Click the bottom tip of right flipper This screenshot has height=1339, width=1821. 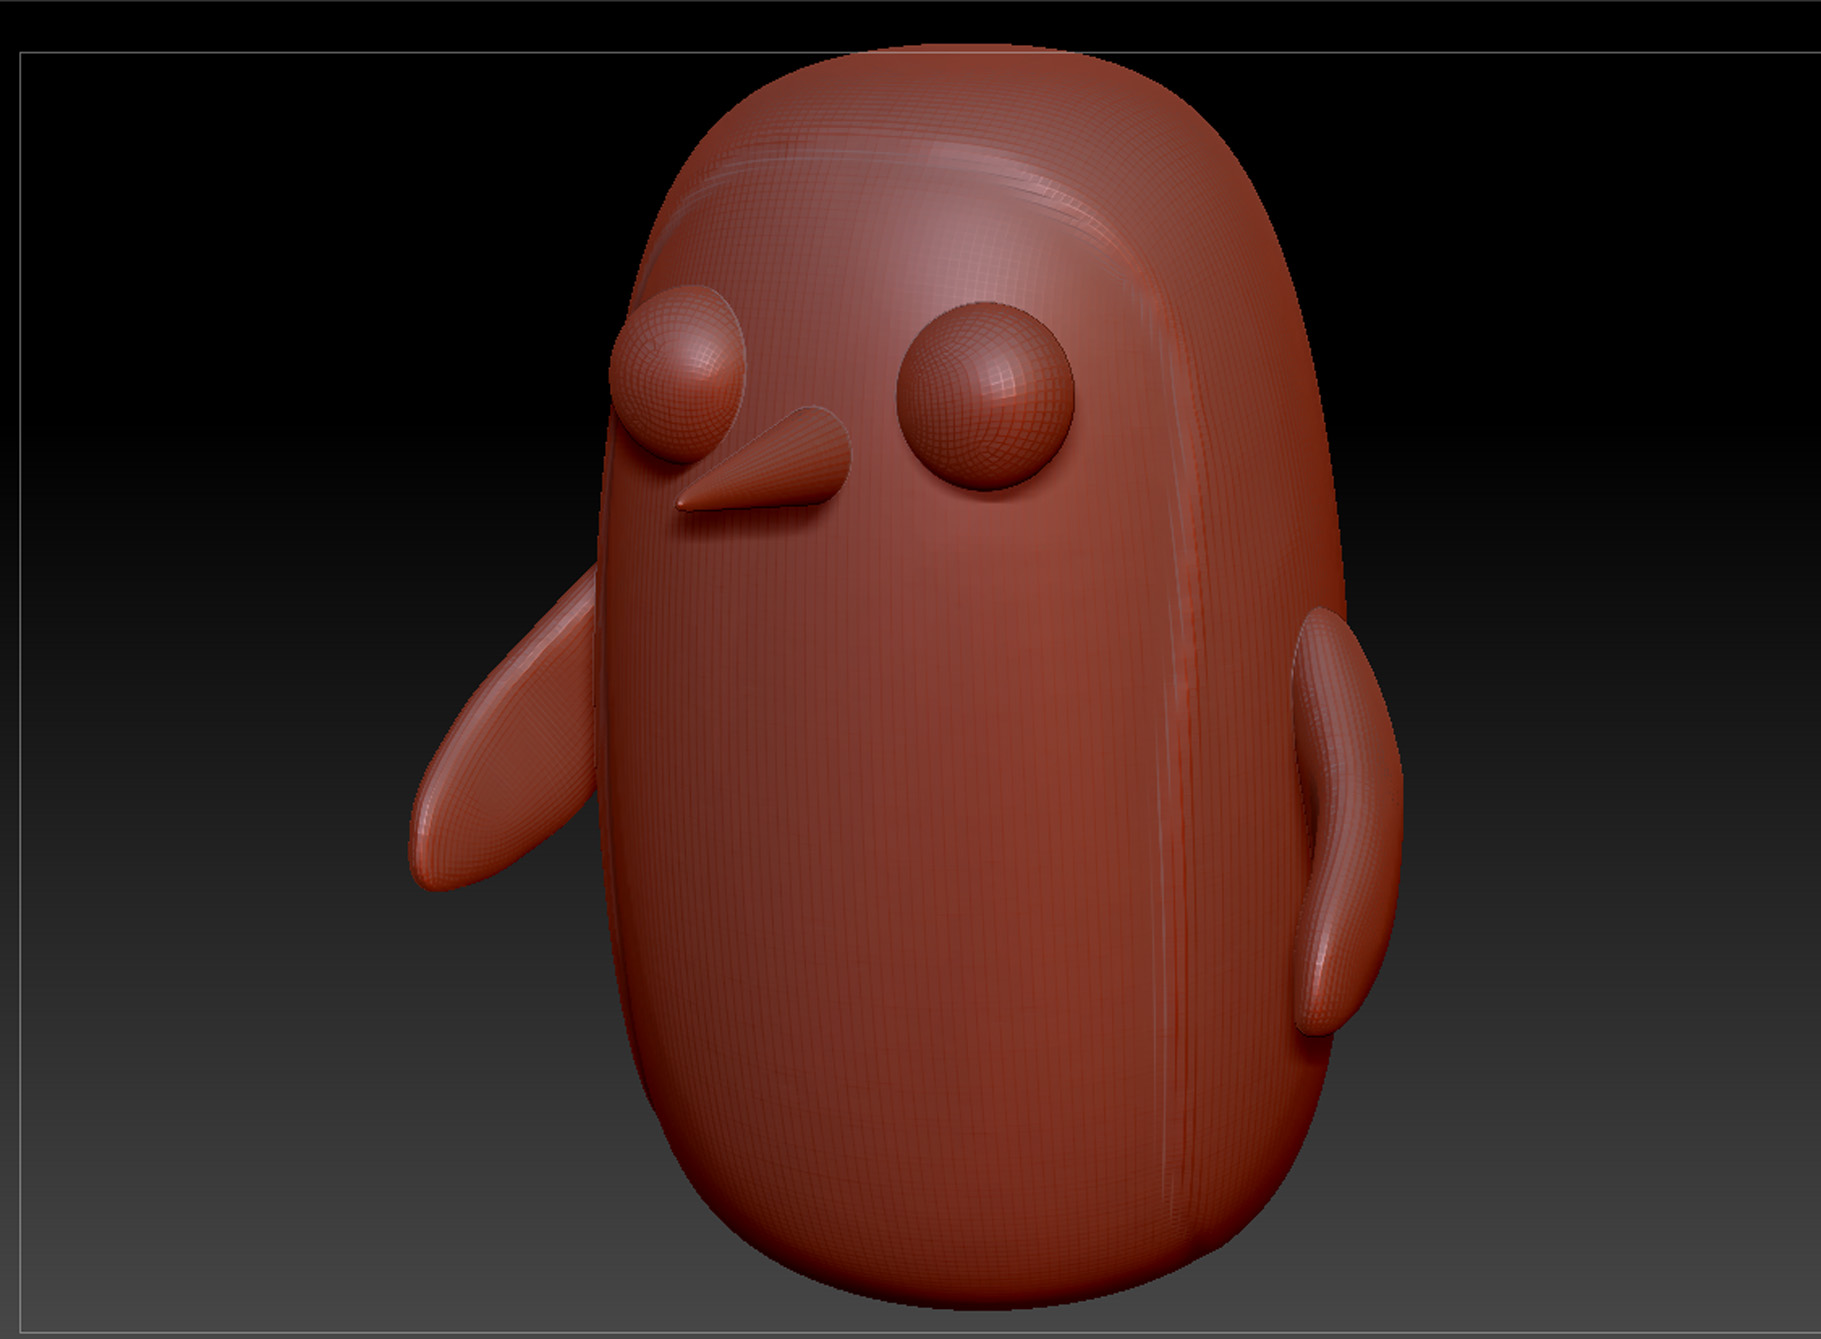pos(1316,1020)
